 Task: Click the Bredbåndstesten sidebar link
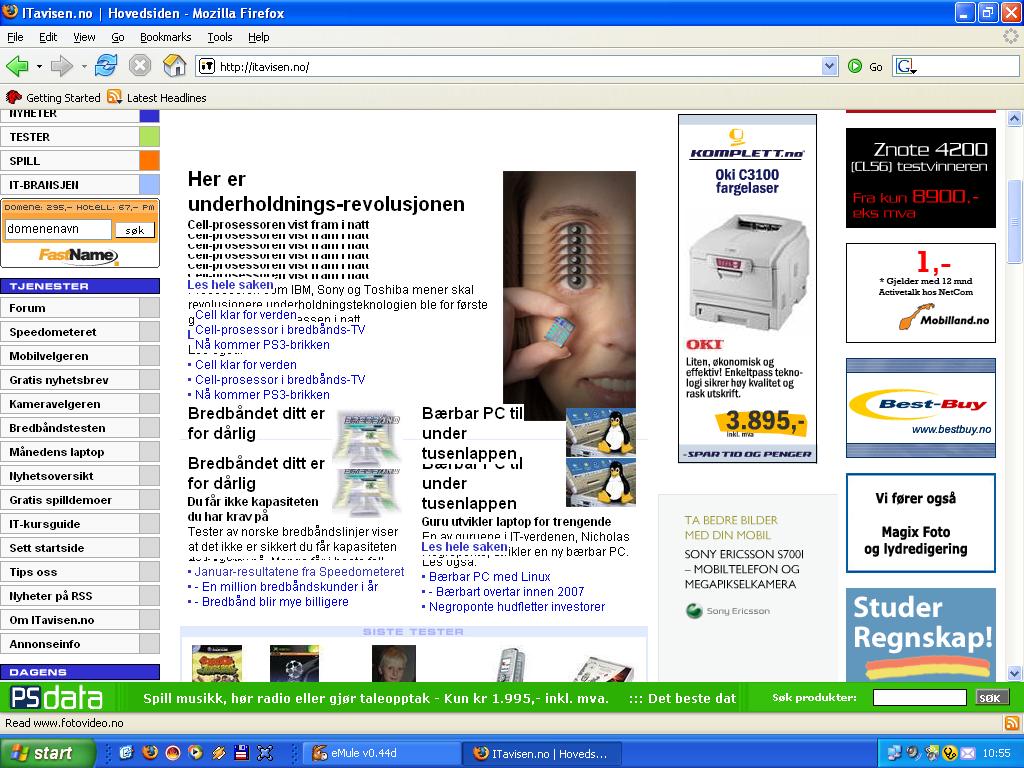coord(80,428)
